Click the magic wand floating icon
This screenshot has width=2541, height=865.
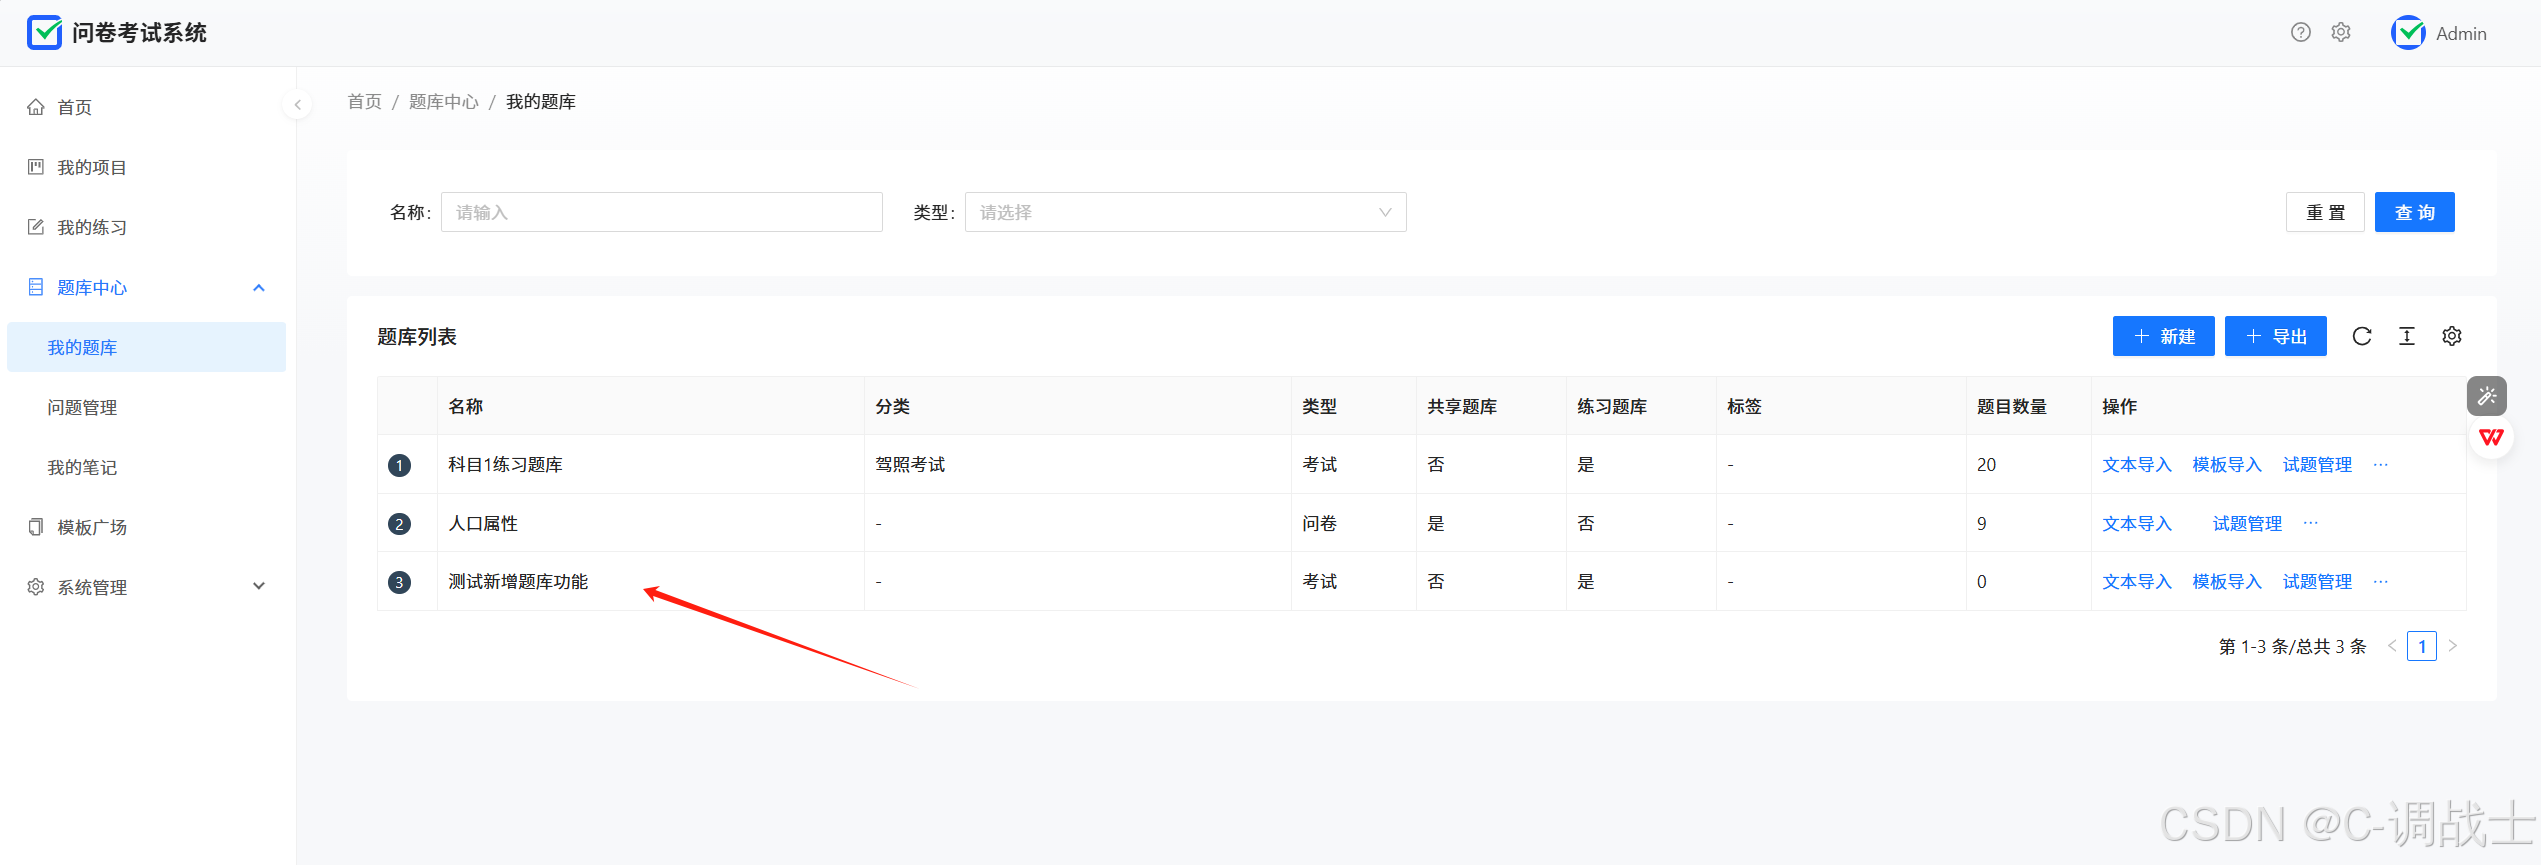(2487, 396)
